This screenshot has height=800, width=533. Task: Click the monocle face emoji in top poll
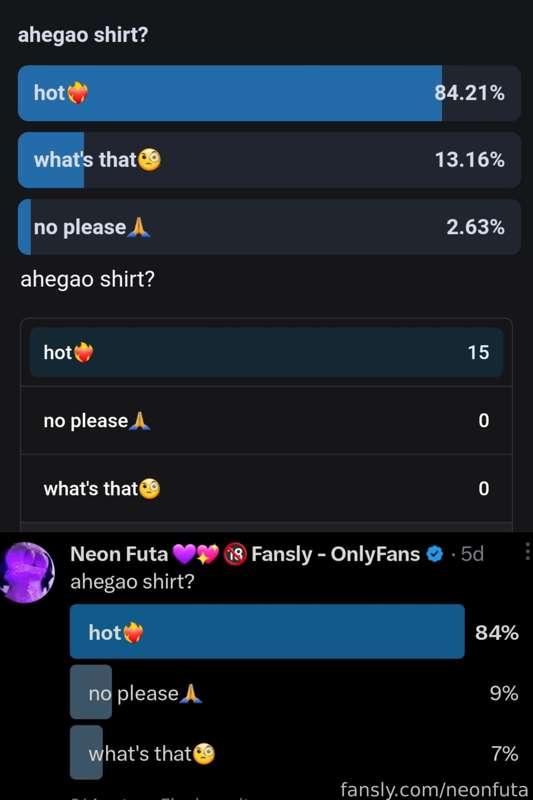point(149,160)
